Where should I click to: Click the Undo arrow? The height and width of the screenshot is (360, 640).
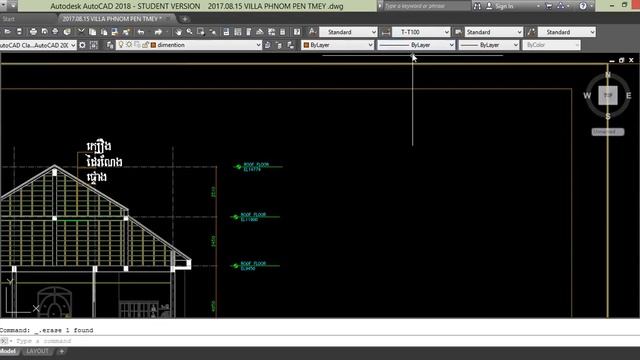click(x=141, y=32)
